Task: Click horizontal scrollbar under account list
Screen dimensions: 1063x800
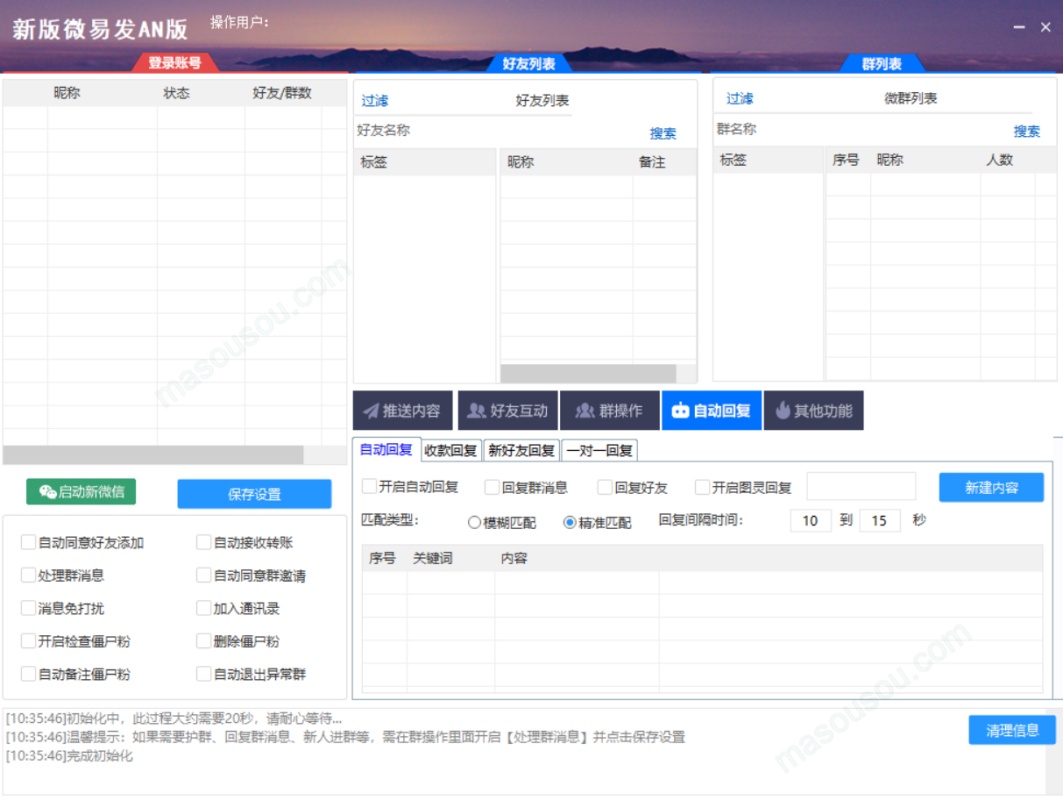Action: coord(153,454)
